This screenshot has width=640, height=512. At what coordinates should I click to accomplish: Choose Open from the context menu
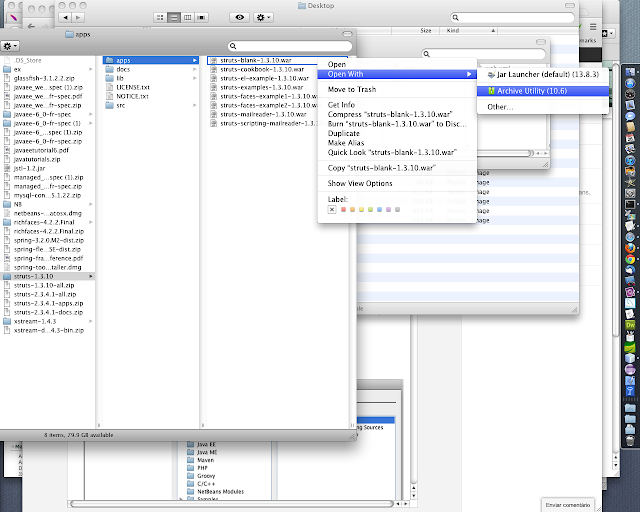337,65
